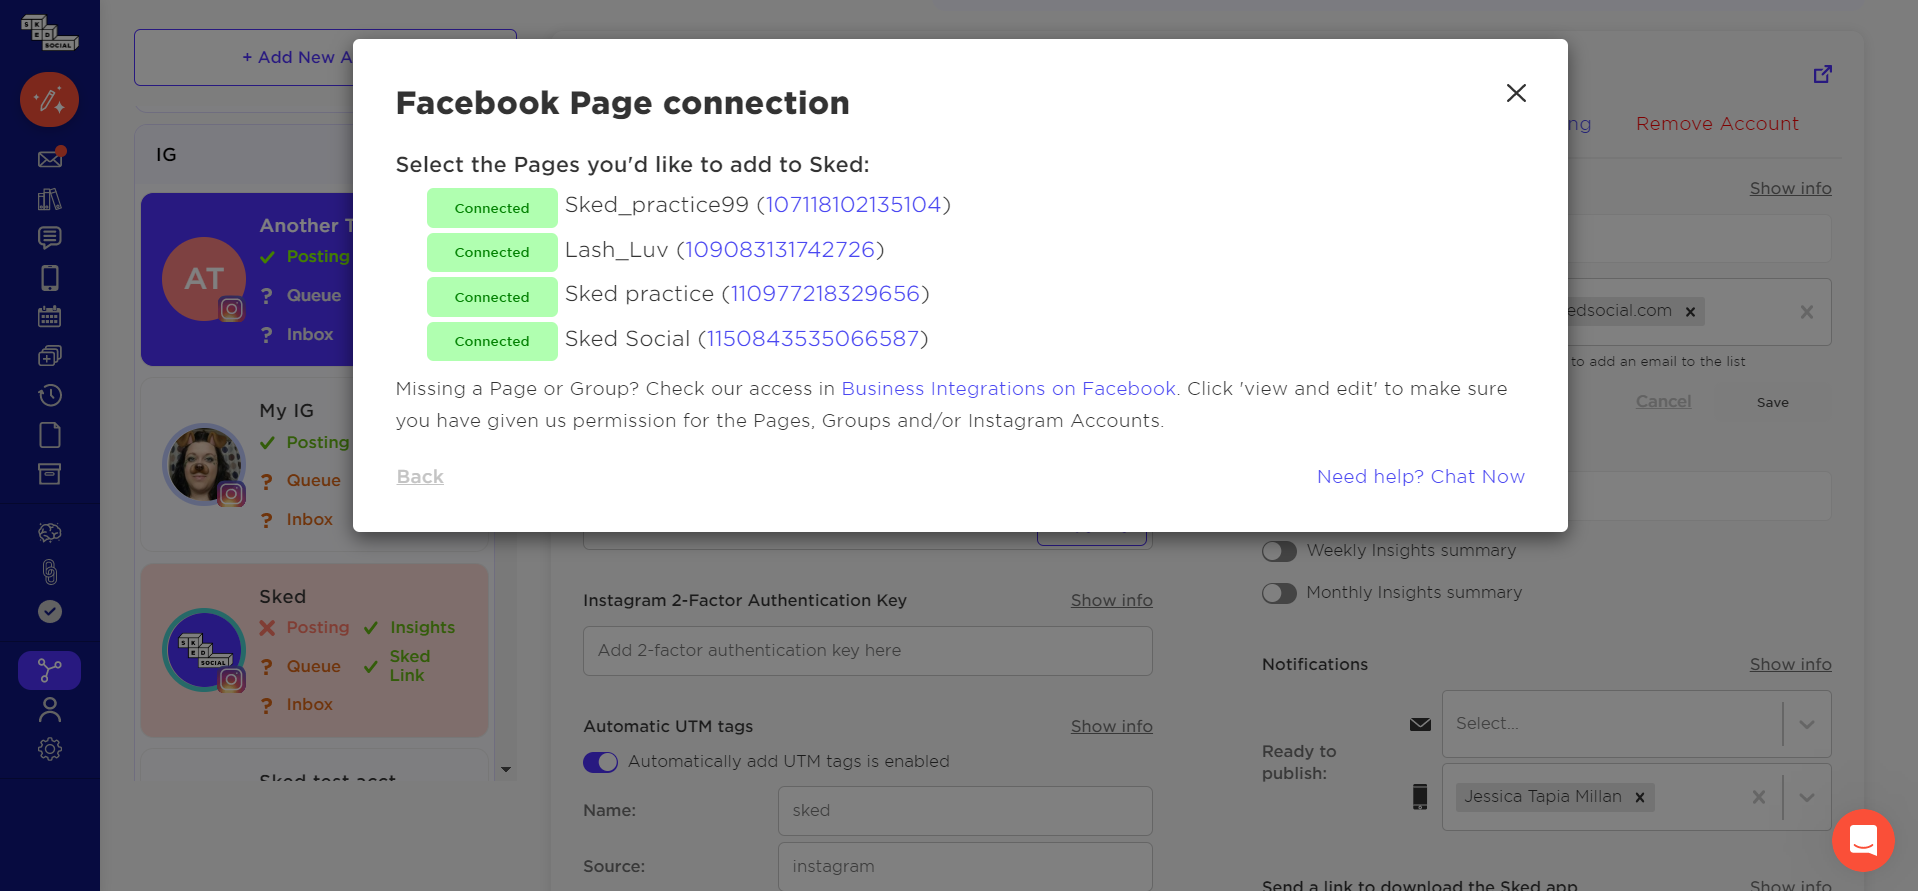
Task: Disable automatic UTM tags toggle
Action: point(600,762)
